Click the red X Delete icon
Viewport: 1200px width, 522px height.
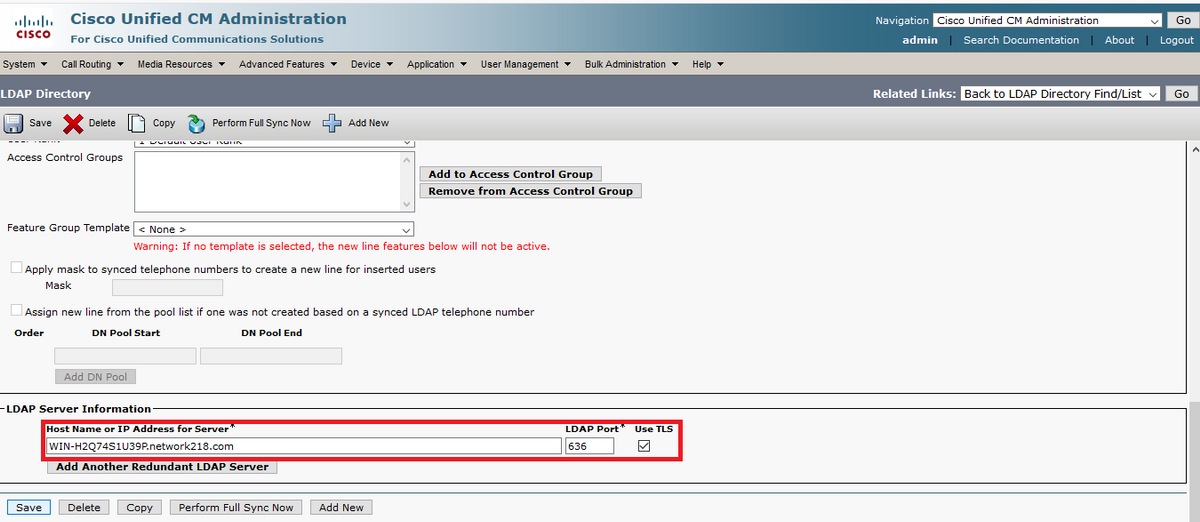tap(73, 123)
